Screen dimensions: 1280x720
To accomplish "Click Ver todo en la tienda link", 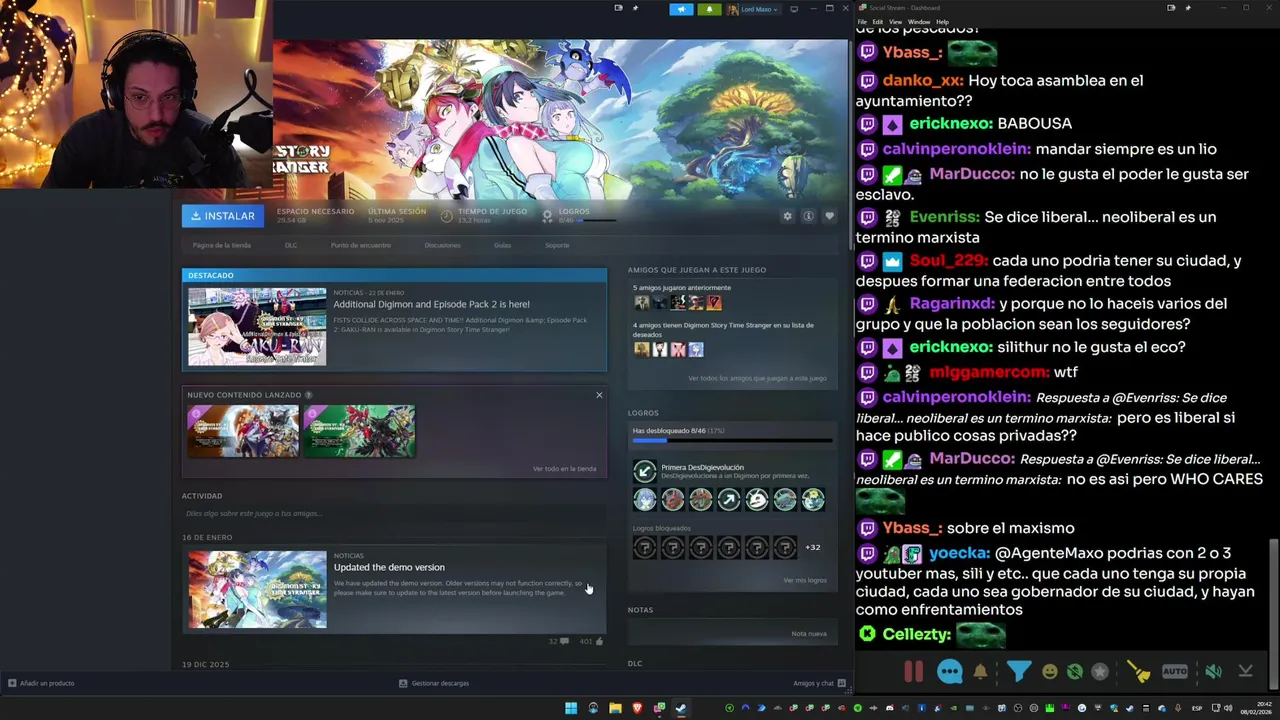I will 564,468.
